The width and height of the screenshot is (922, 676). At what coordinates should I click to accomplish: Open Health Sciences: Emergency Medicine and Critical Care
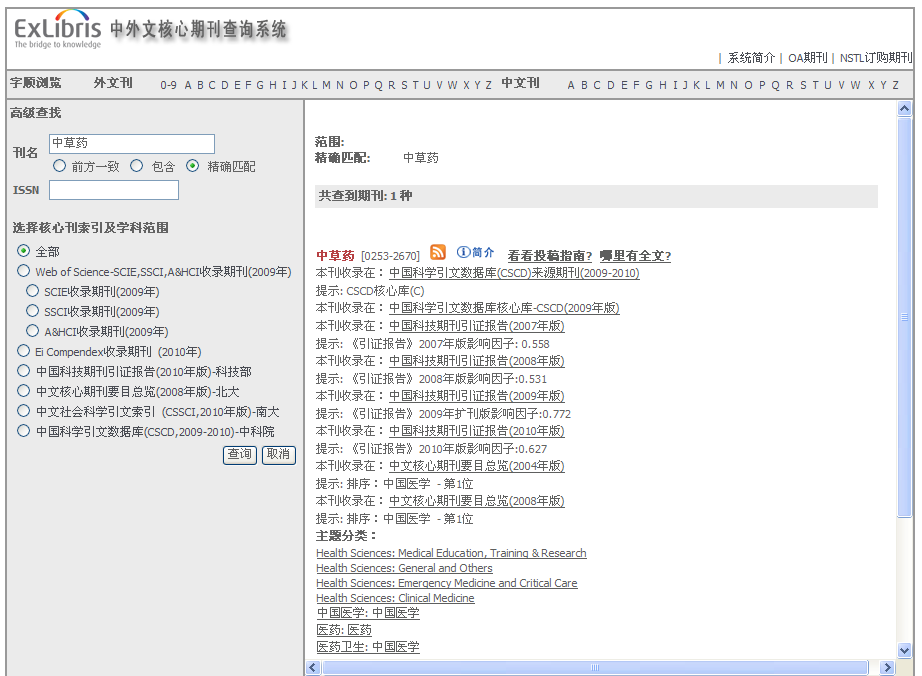pyautogui.click(x=446, y=583)
